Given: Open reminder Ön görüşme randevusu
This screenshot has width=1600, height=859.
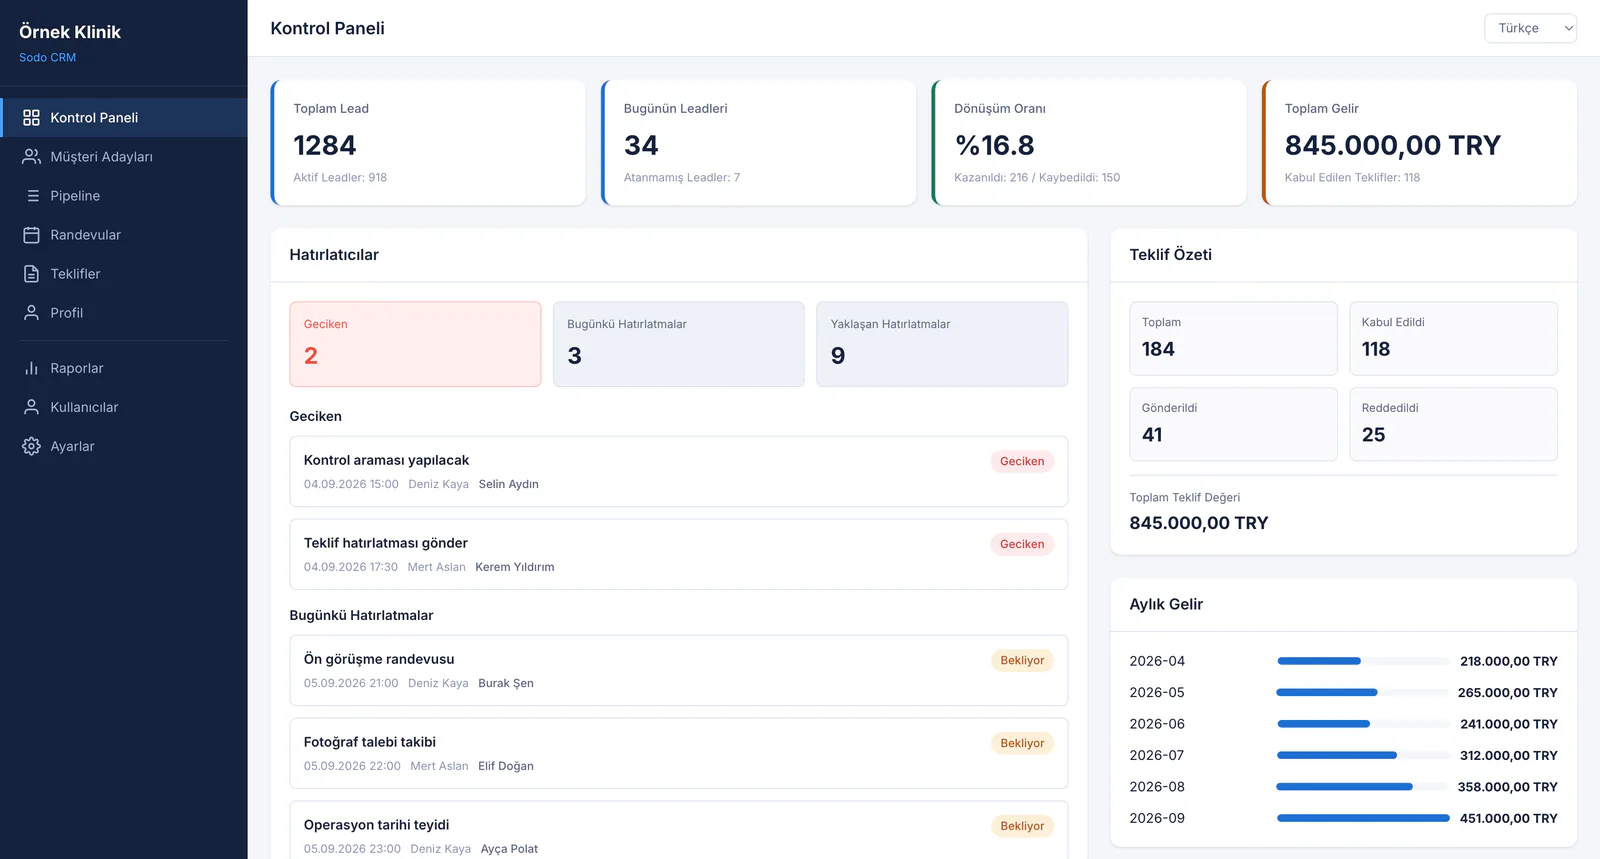Looking at the screenshot, I should 679,670.
